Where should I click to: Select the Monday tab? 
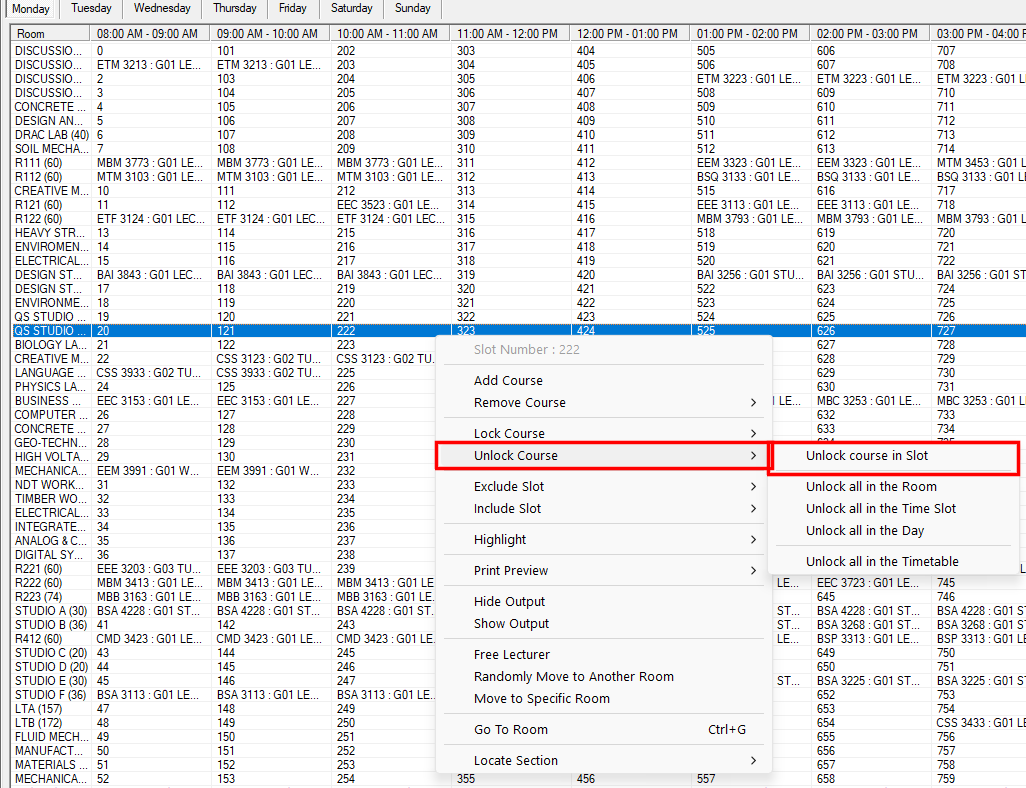[31, 9]
